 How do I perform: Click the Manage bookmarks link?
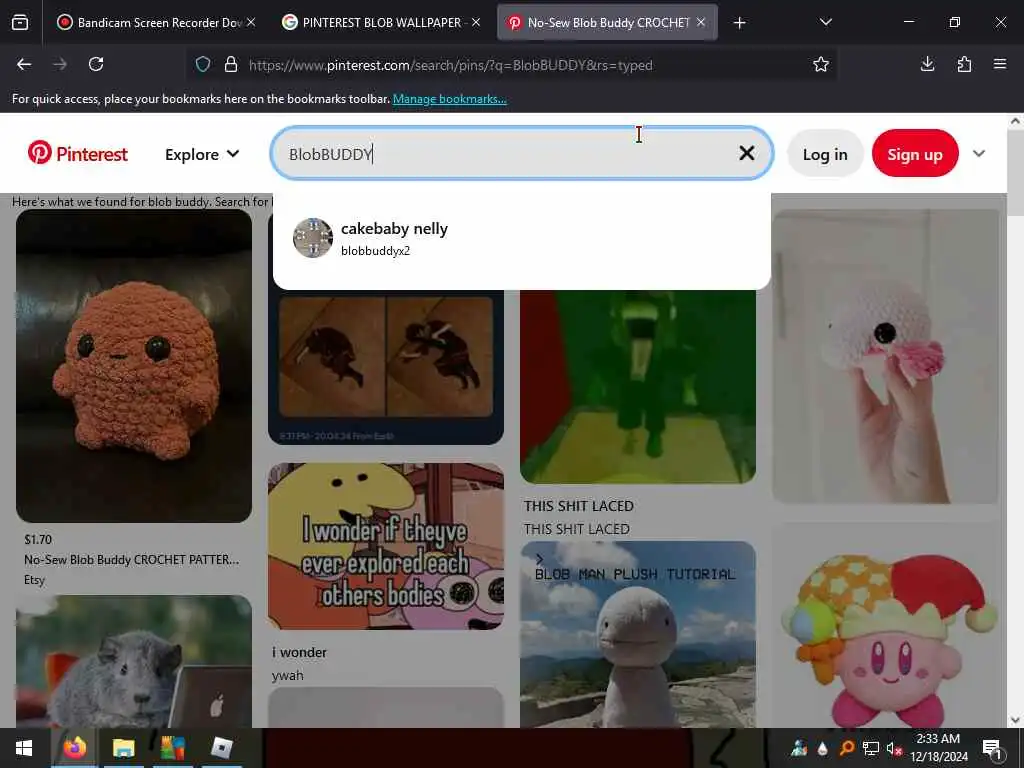(x=449, y=99)
